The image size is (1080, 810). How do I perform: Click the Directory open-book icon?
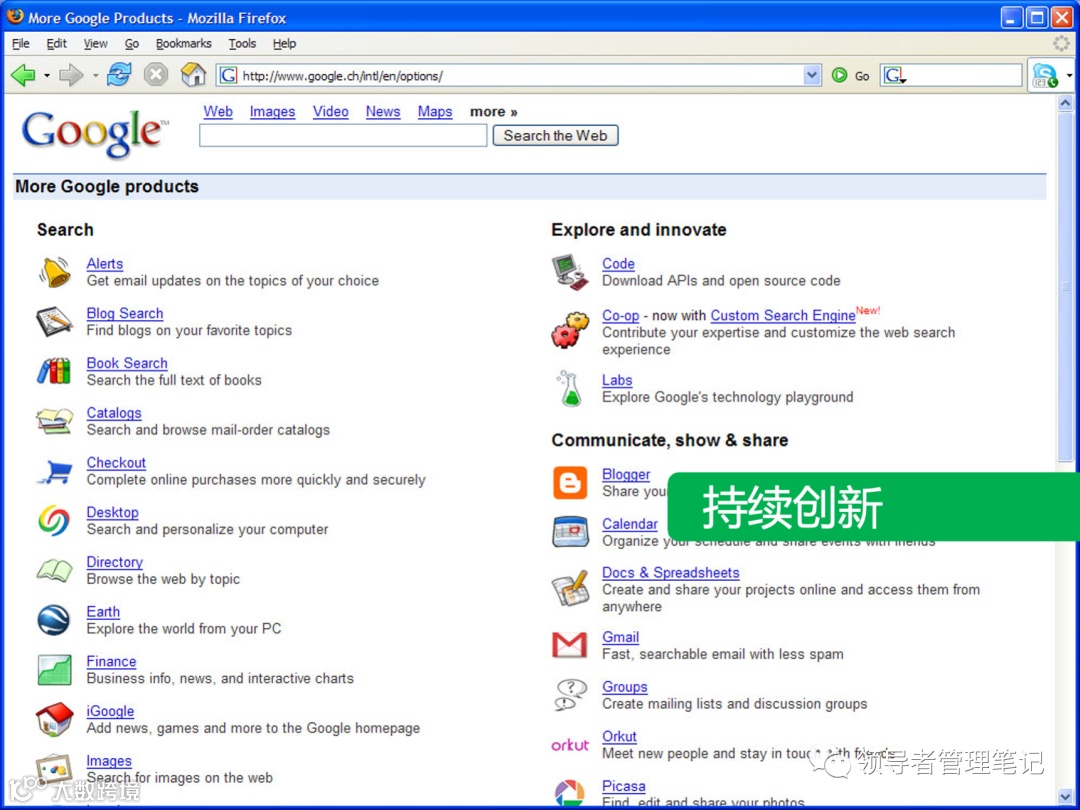[x=54, y=570]
